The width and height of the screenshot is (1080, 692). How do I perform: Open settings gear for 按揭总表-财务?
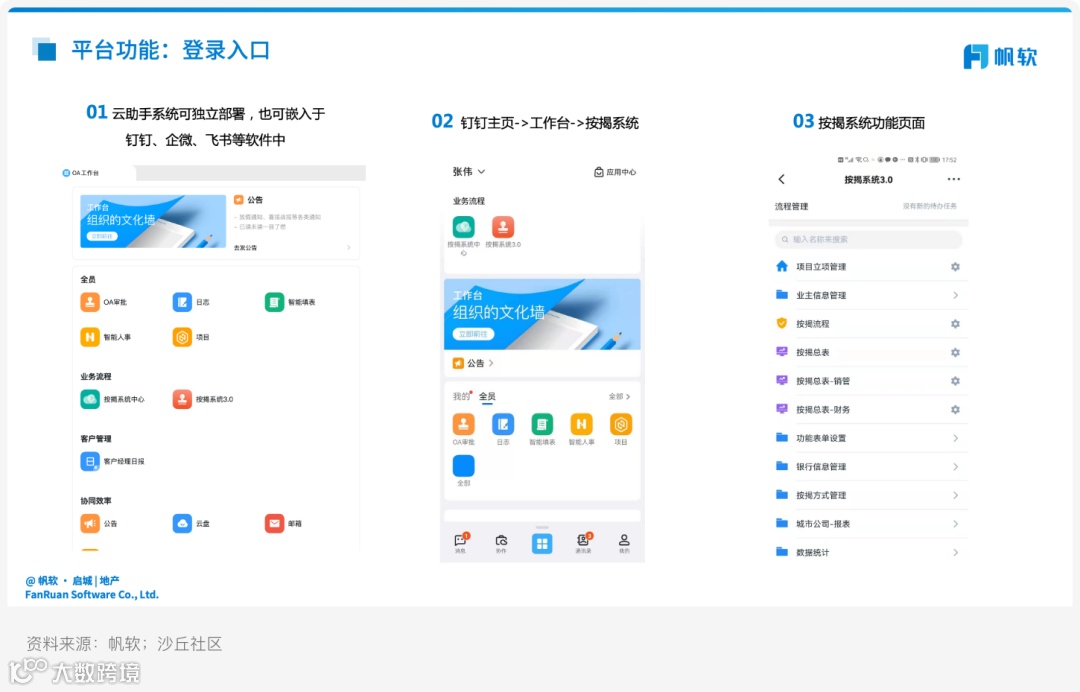955,410
